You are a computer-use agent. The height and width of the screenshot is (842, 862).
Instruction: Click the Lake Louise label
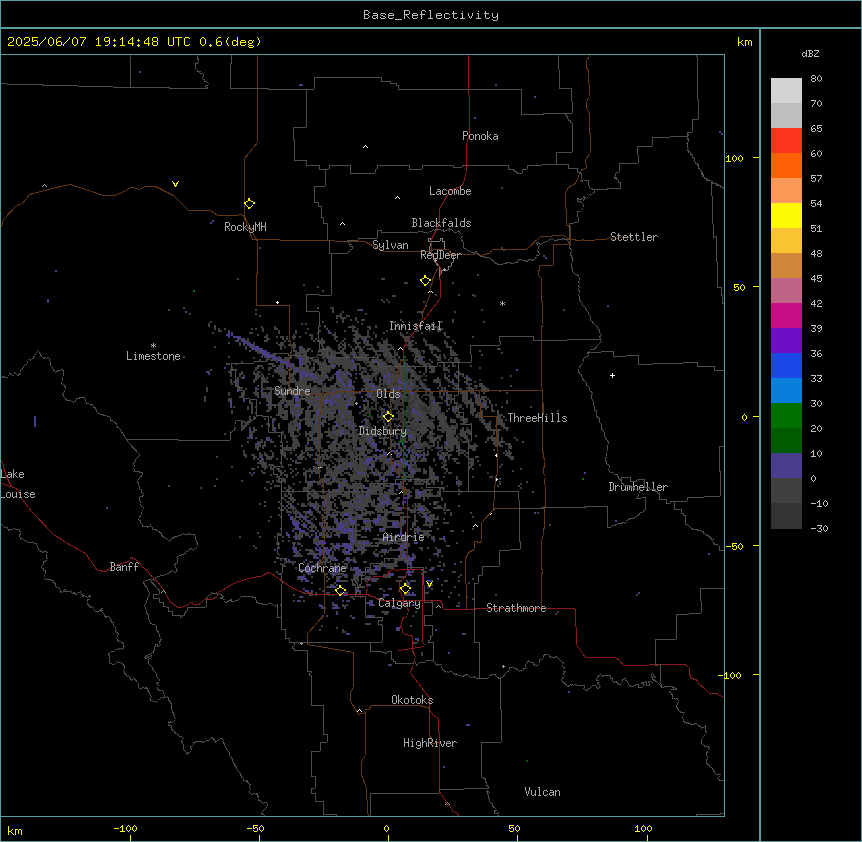(18, 484)
